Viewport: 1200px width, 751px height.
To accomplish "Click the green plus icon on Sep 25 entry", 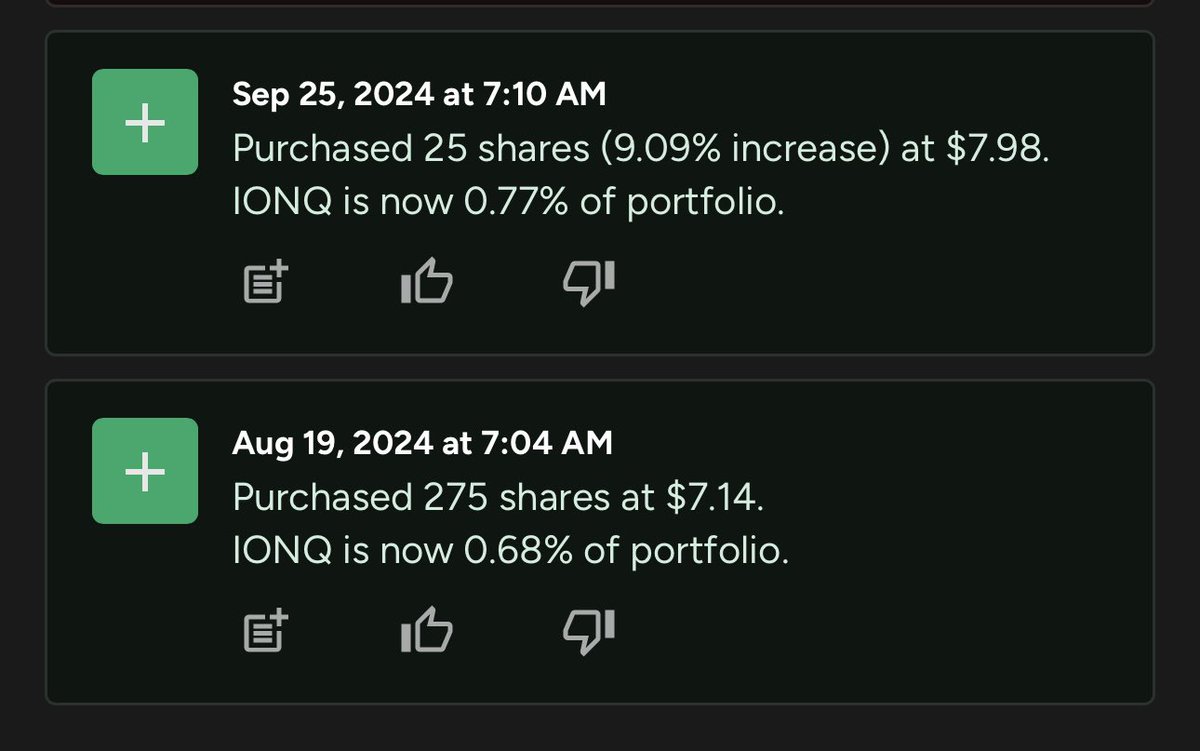I will pos(145,122).
